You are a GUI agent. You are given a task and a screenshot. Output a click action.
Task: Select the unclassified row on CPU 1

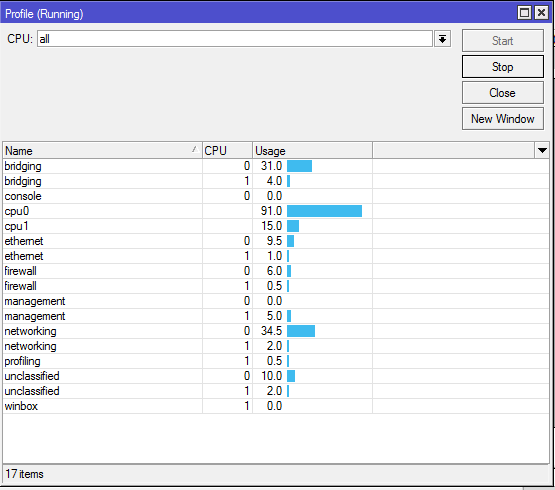276,391
